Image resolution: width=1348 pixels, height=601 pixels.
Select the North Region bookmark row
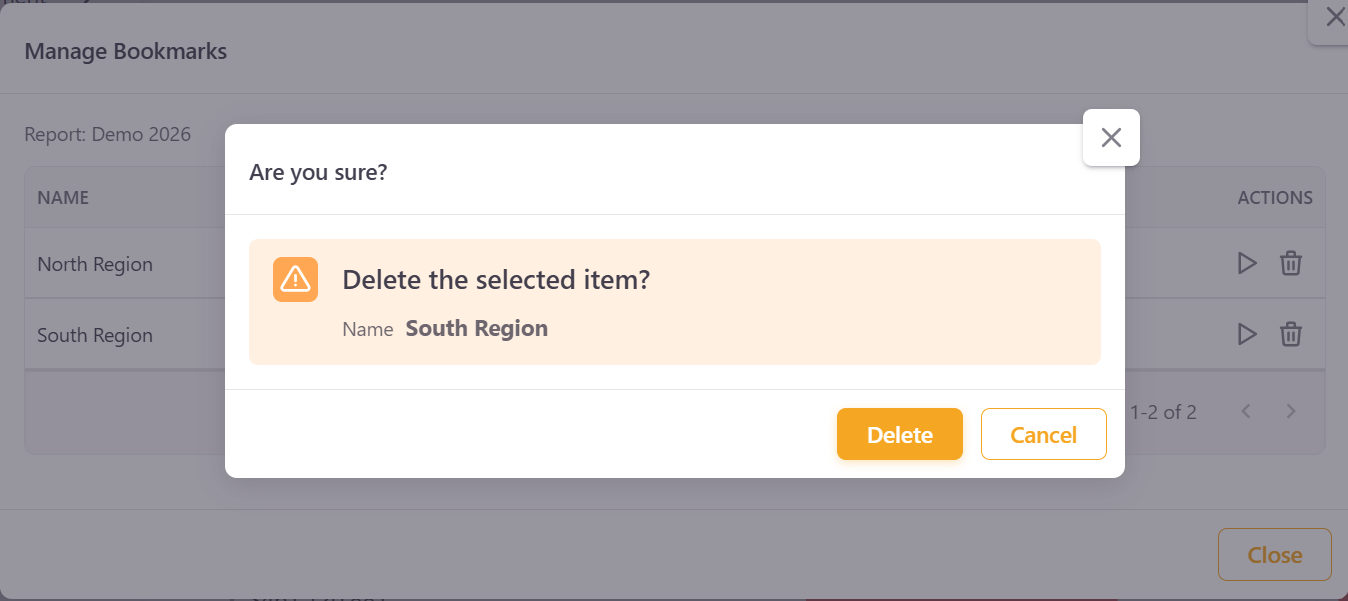pyautogui.click(x=95, y=263)
